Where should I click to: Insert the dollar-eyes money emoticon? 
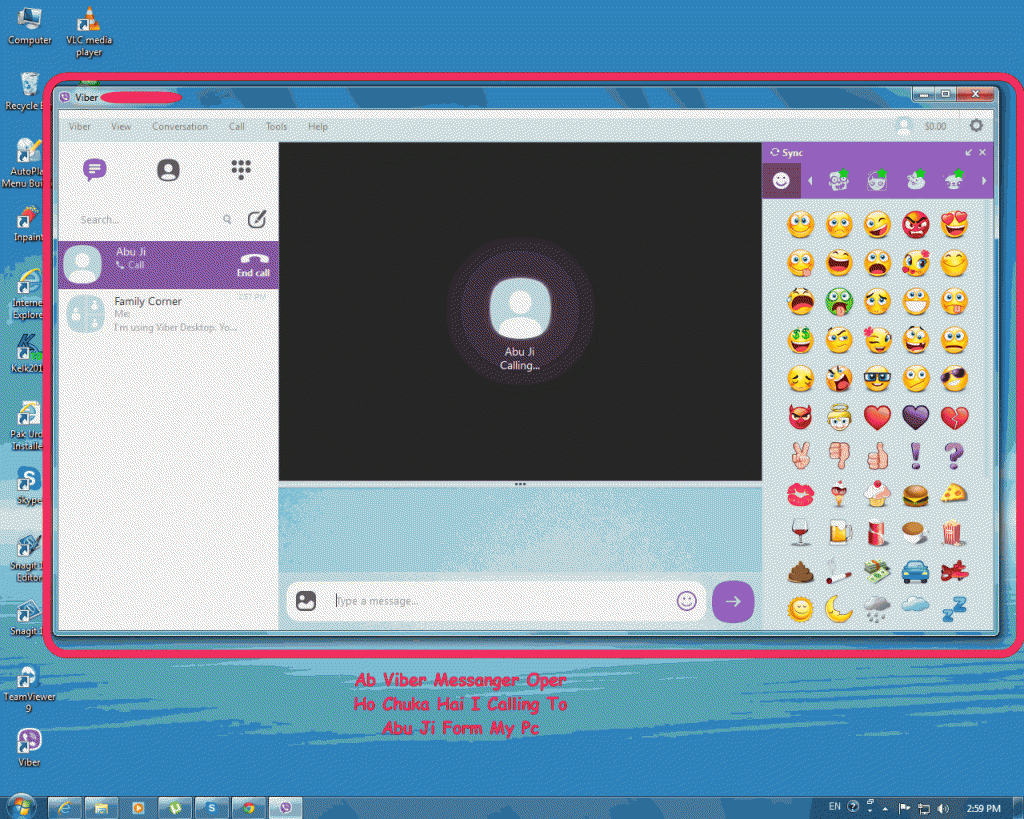pyautogui.click(x=801, y=340)
